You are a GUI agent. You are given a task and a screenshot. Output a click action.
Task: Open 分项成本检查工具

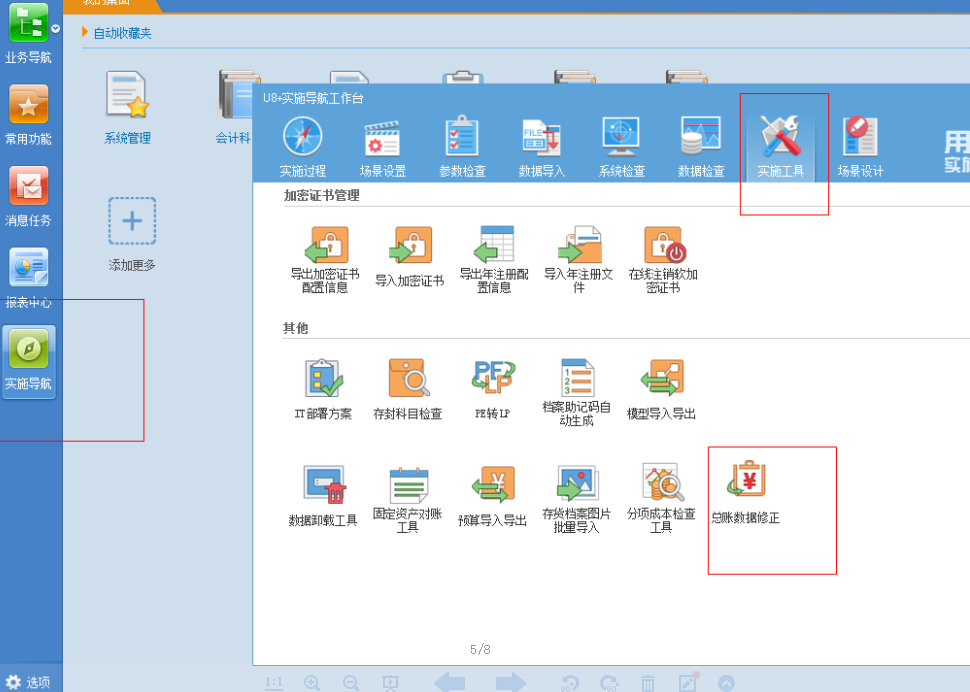661,486
